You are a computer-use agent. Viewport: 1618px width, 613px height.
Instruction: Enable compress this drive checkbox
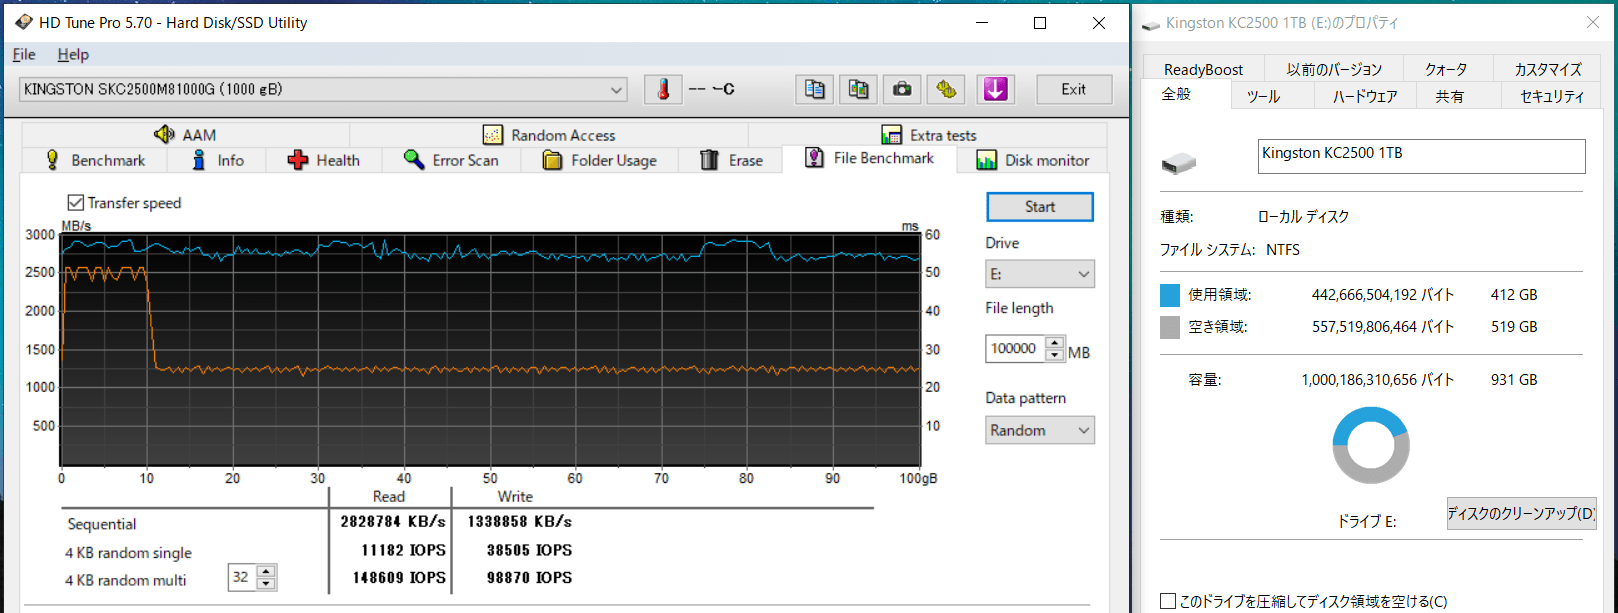coord(1168,601)
